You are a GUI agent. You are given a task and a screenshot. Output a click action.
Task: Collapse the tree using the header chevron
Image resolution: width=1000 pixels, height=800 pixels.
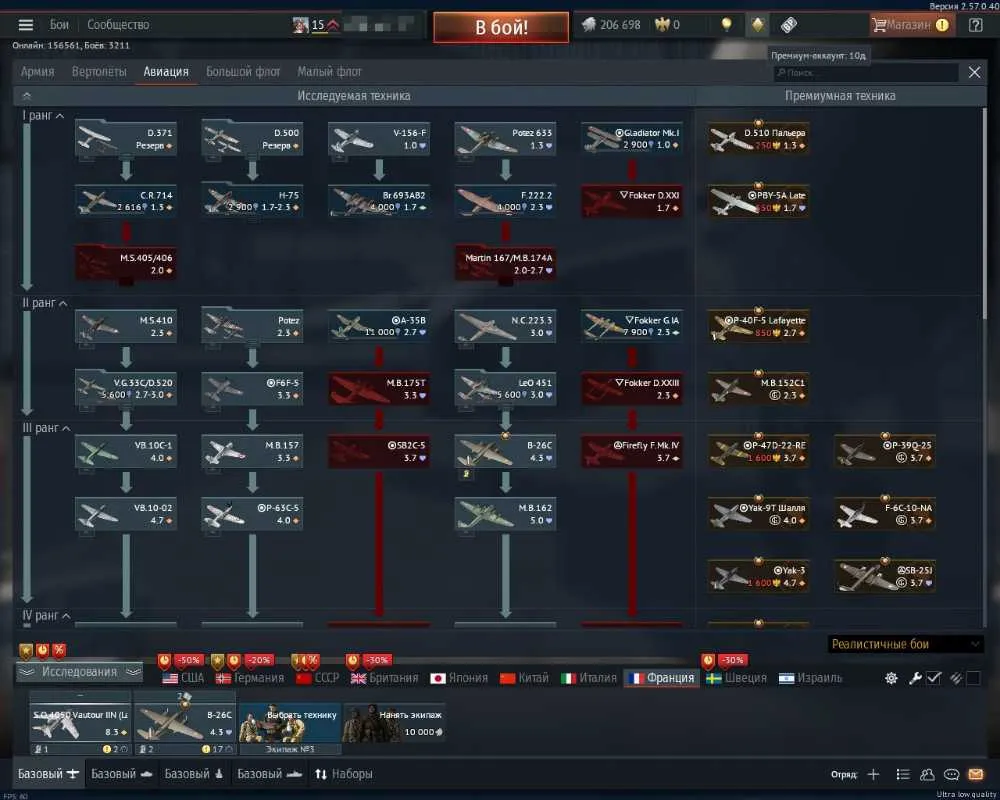(x=27, y=96)
